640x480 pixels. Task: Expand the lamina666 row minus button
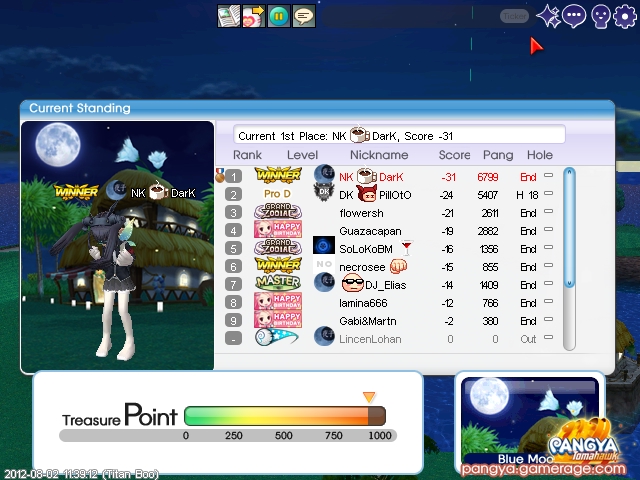coord(549,301)
